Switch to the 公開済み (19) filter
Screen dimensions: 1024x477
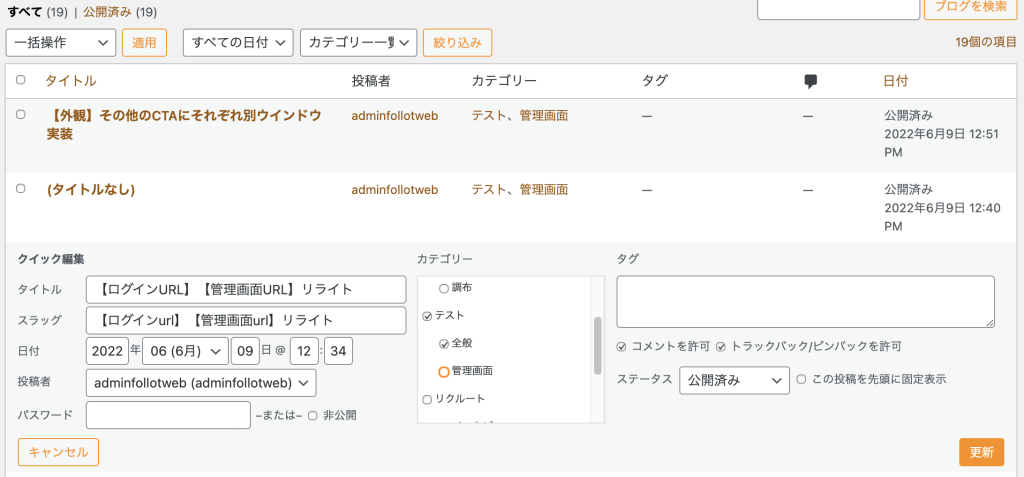coord(120,12)
